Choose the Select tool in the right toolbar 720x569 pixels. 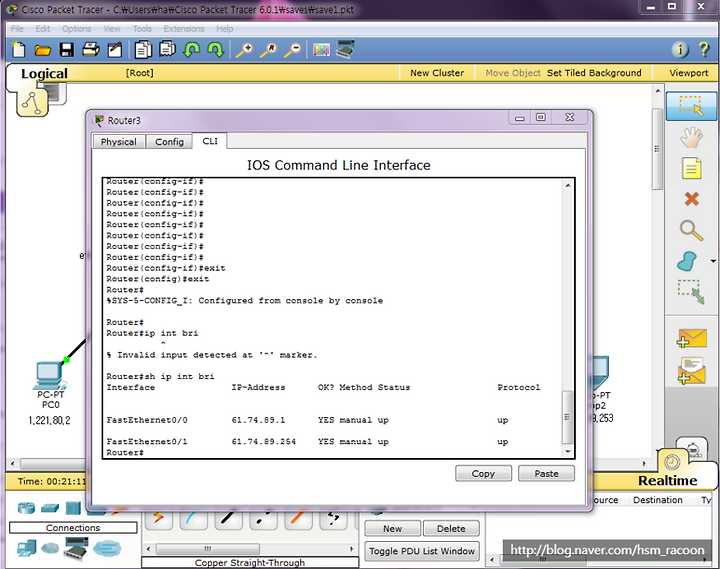point(691,106)
